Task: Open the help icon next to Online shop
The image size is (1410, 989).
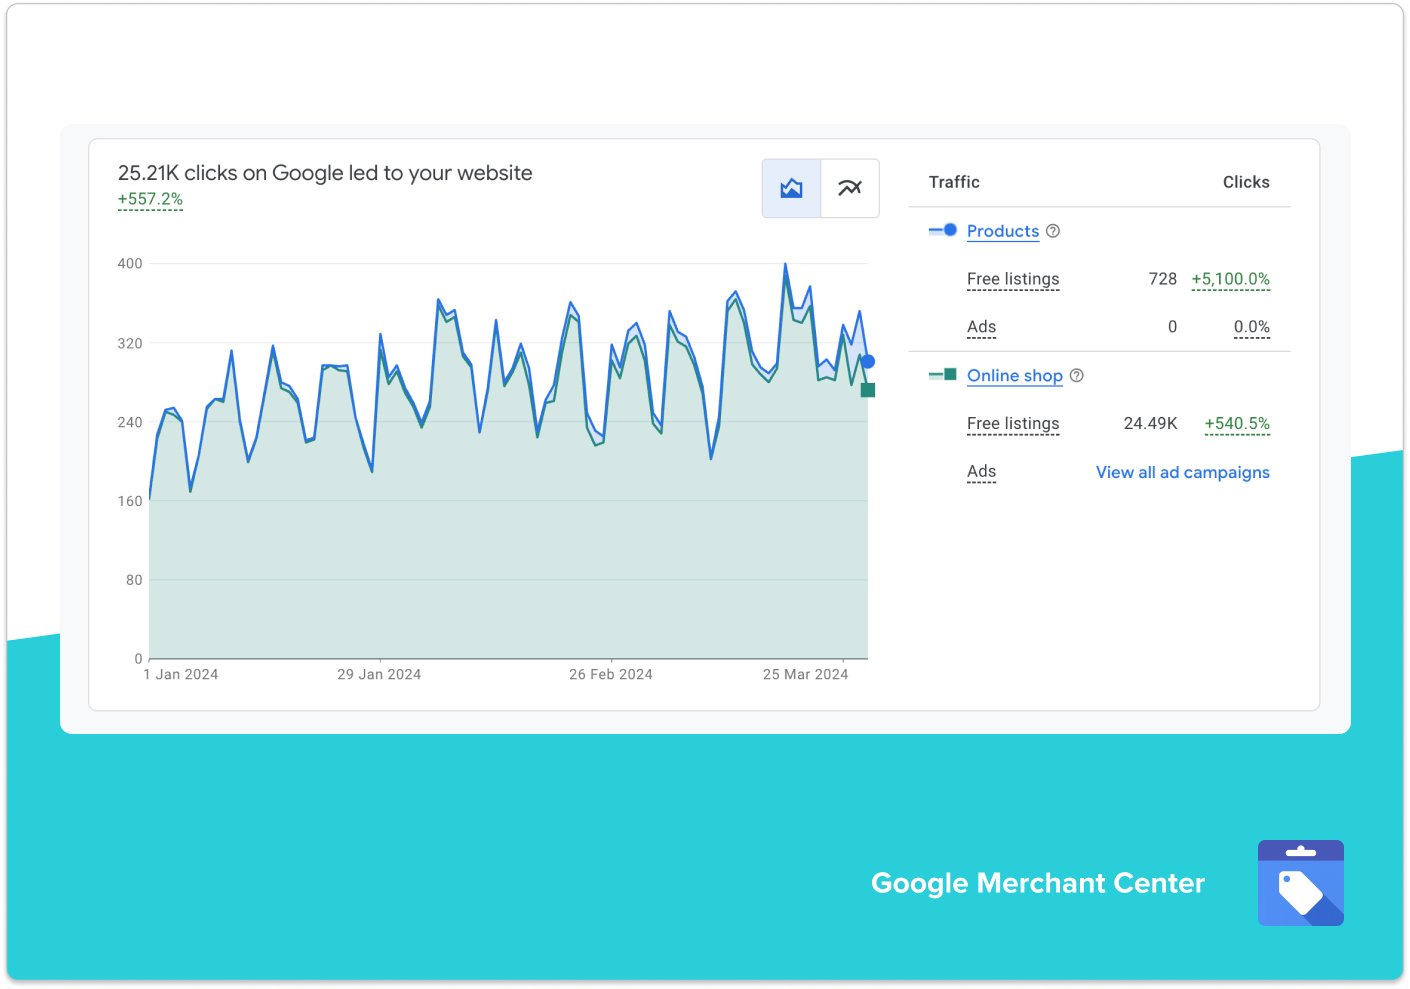Action: [x=1076, y=376]
